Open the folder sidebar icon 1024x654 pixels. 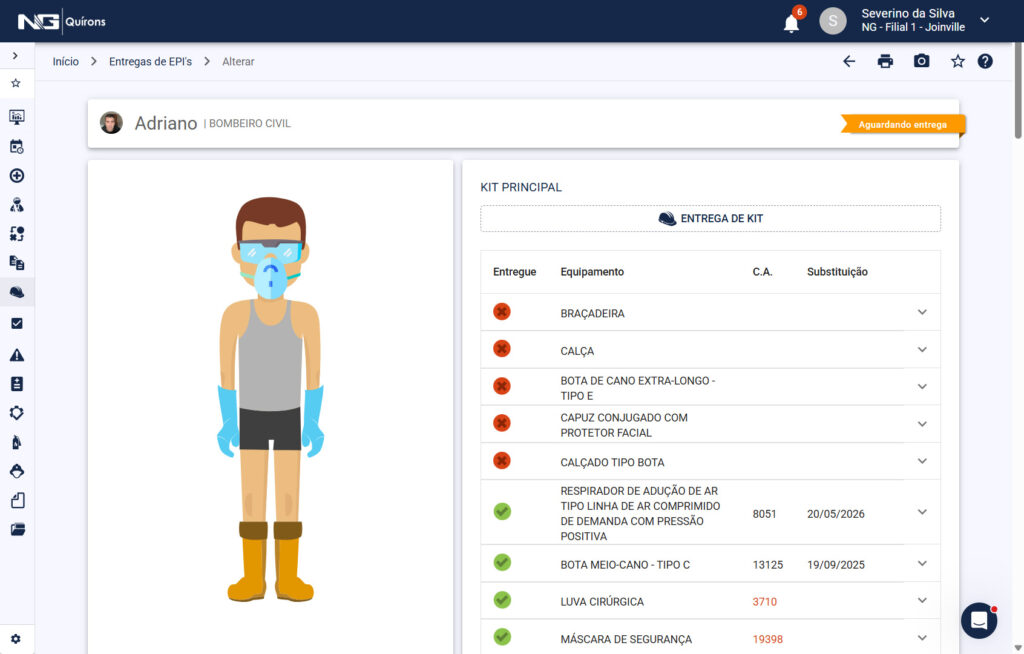coord(17,529)
